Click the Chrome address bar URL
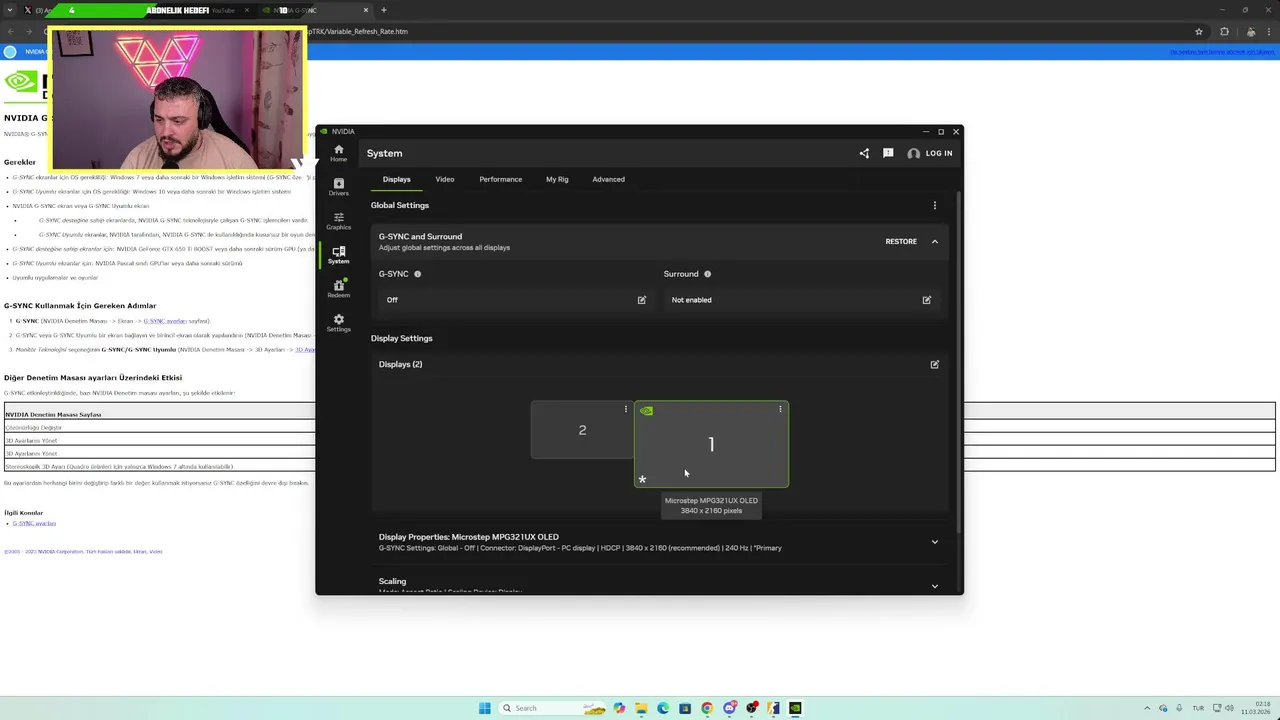This screenshot has width=1280, height=720. coord(358,31)
